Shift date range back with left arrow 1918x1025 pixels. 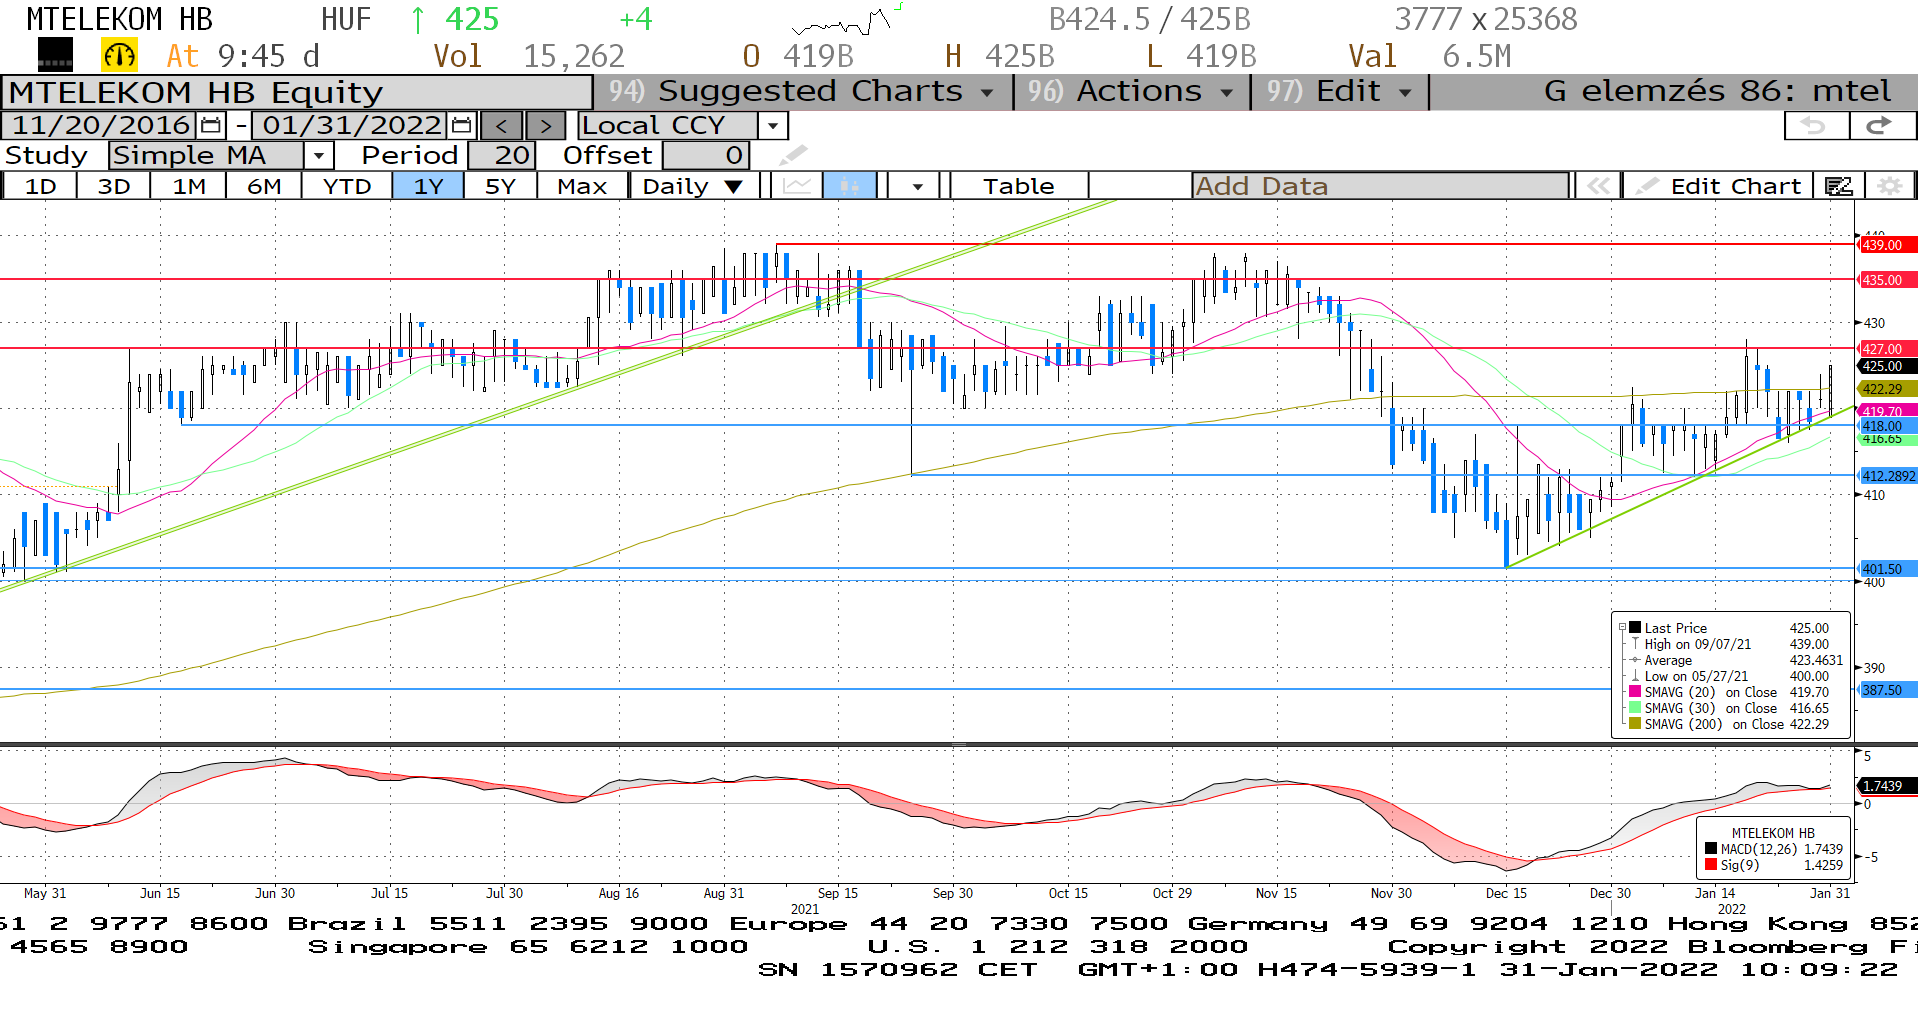[501, 125]
